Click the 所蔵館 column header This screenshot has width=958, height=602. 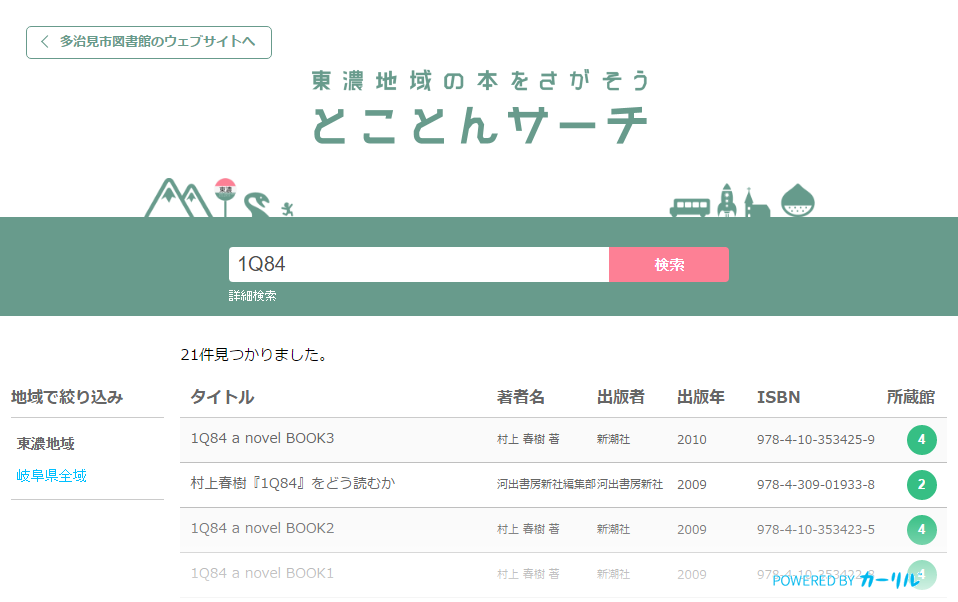click(911, 397)
